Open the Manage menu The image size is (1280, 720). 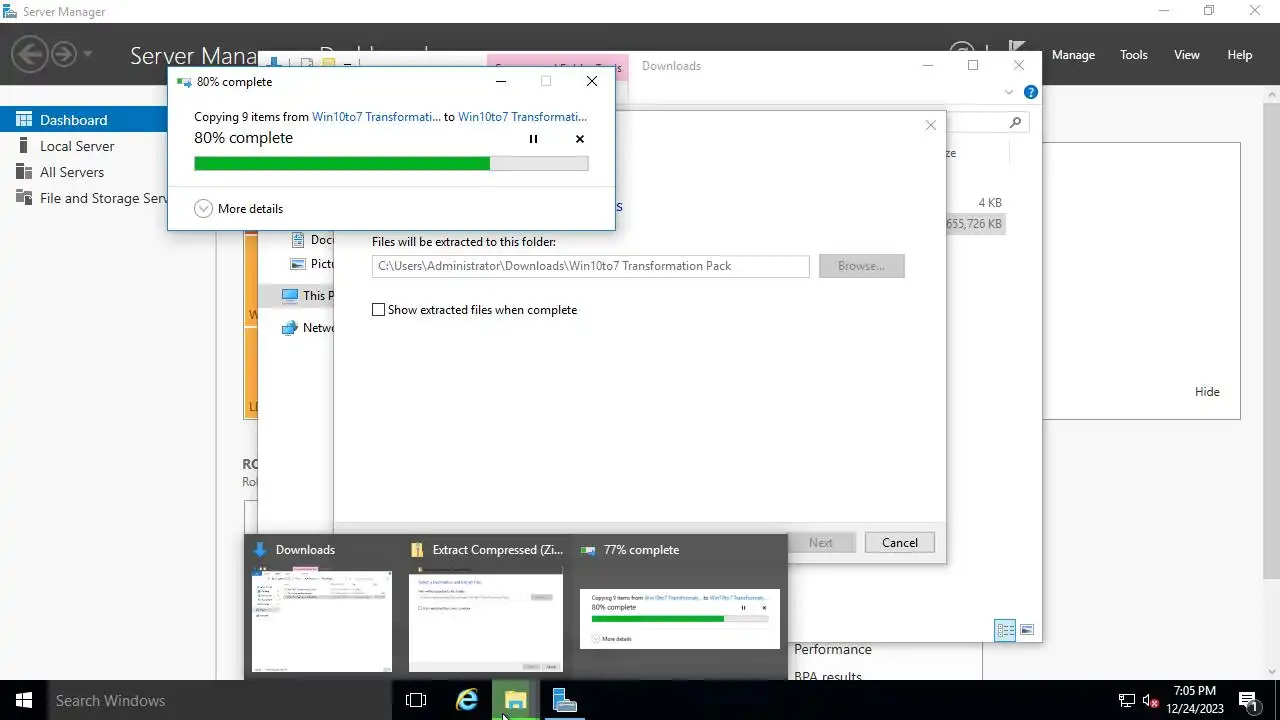click(1073, 55)
